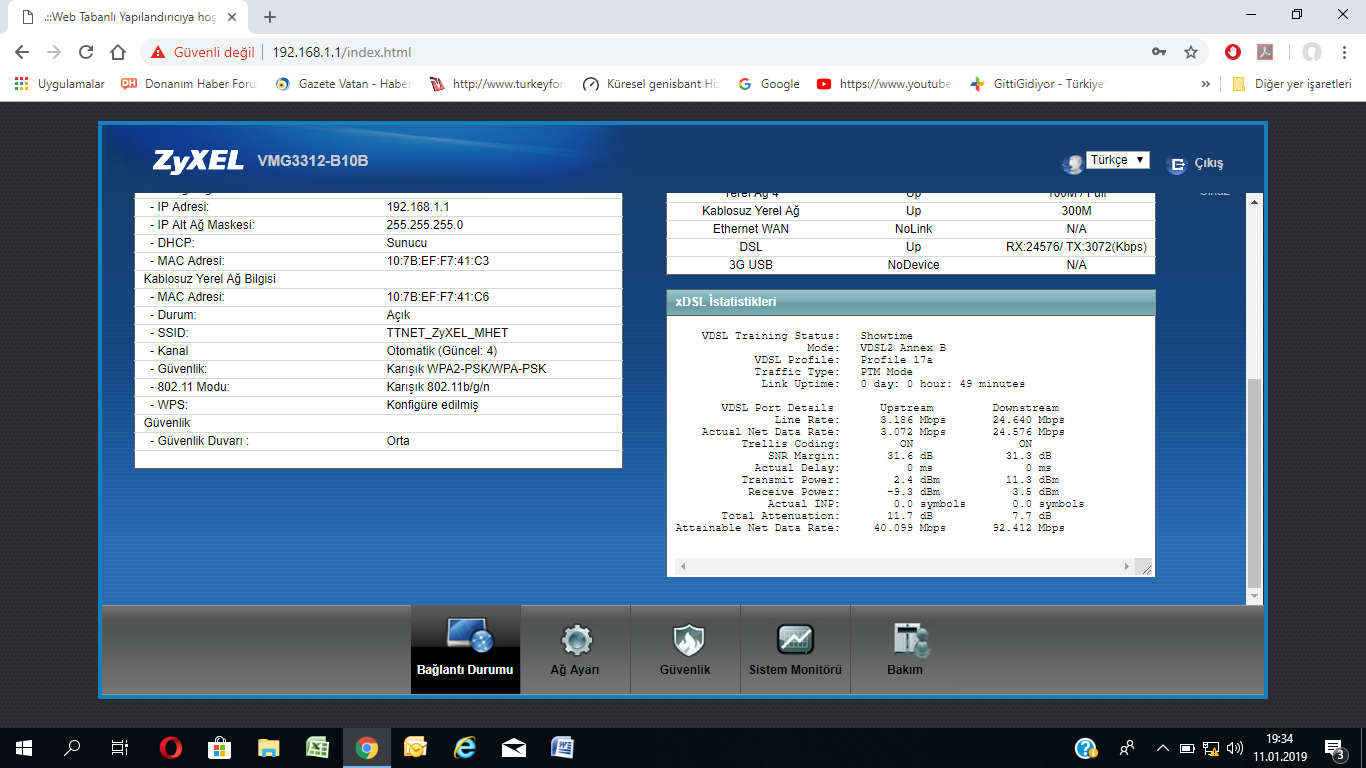
Task: Open the turkeyforum bookmark
Action: tap(497, 84)
